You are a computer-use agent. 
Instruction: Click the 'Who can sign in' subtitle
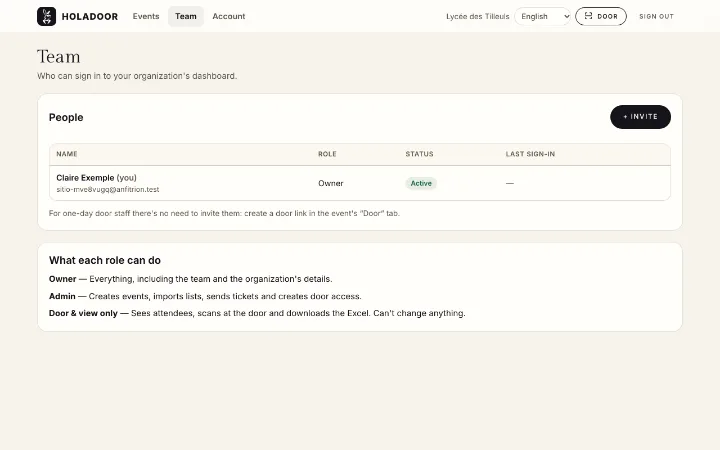click(x=137, y=76)
